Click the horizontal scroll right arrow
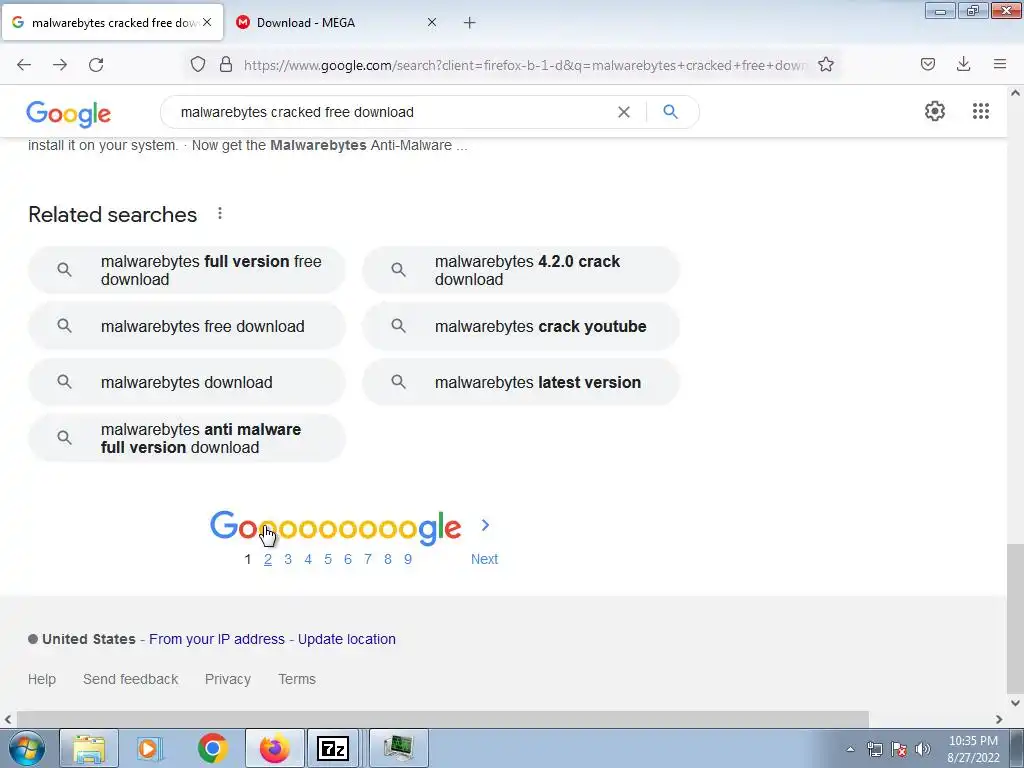Viewport: 1024px width, 768px height. click(999, 719)
